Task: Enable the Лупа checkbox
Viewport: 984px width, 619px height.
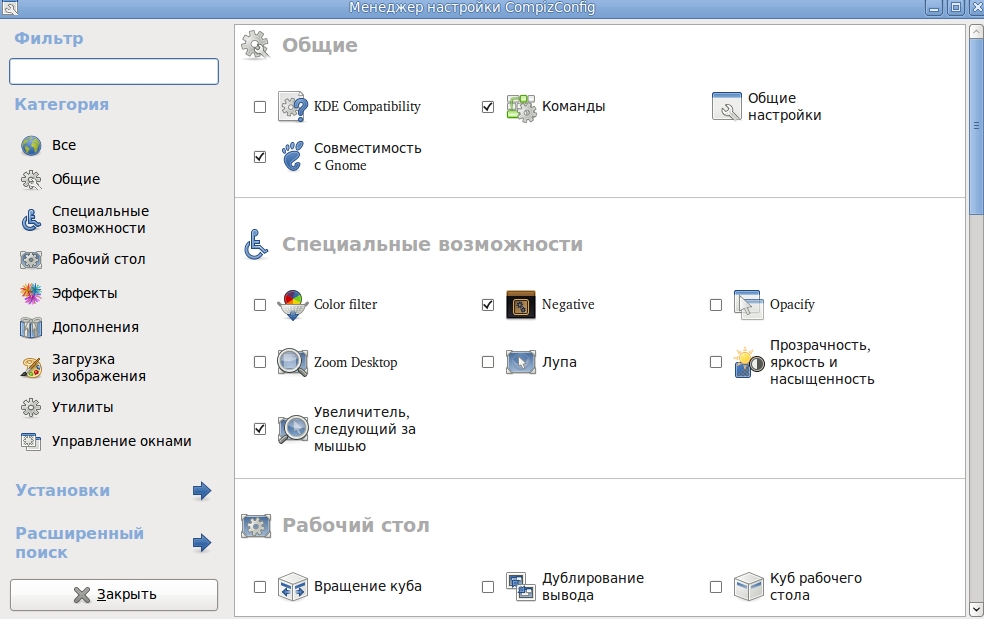Action: [x=488, y=362]
